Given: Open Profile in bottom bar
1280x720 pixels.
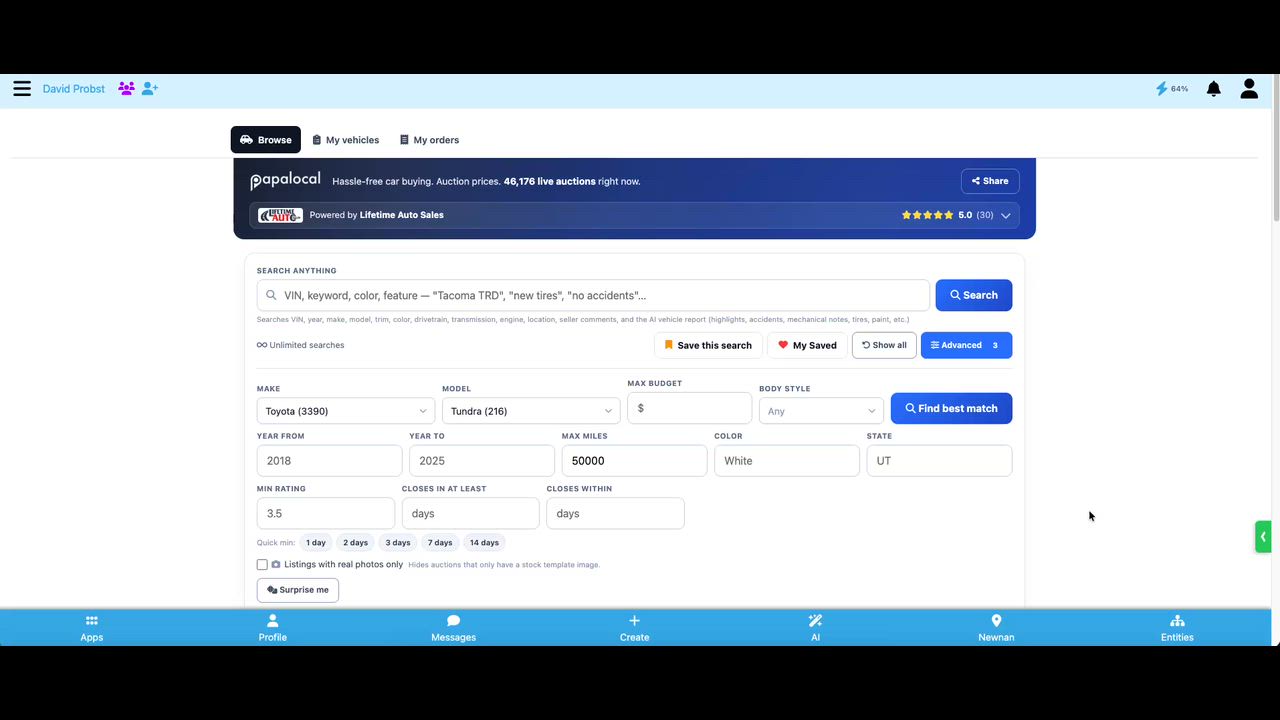Looking at the screenshot, I should coord(273,628).
